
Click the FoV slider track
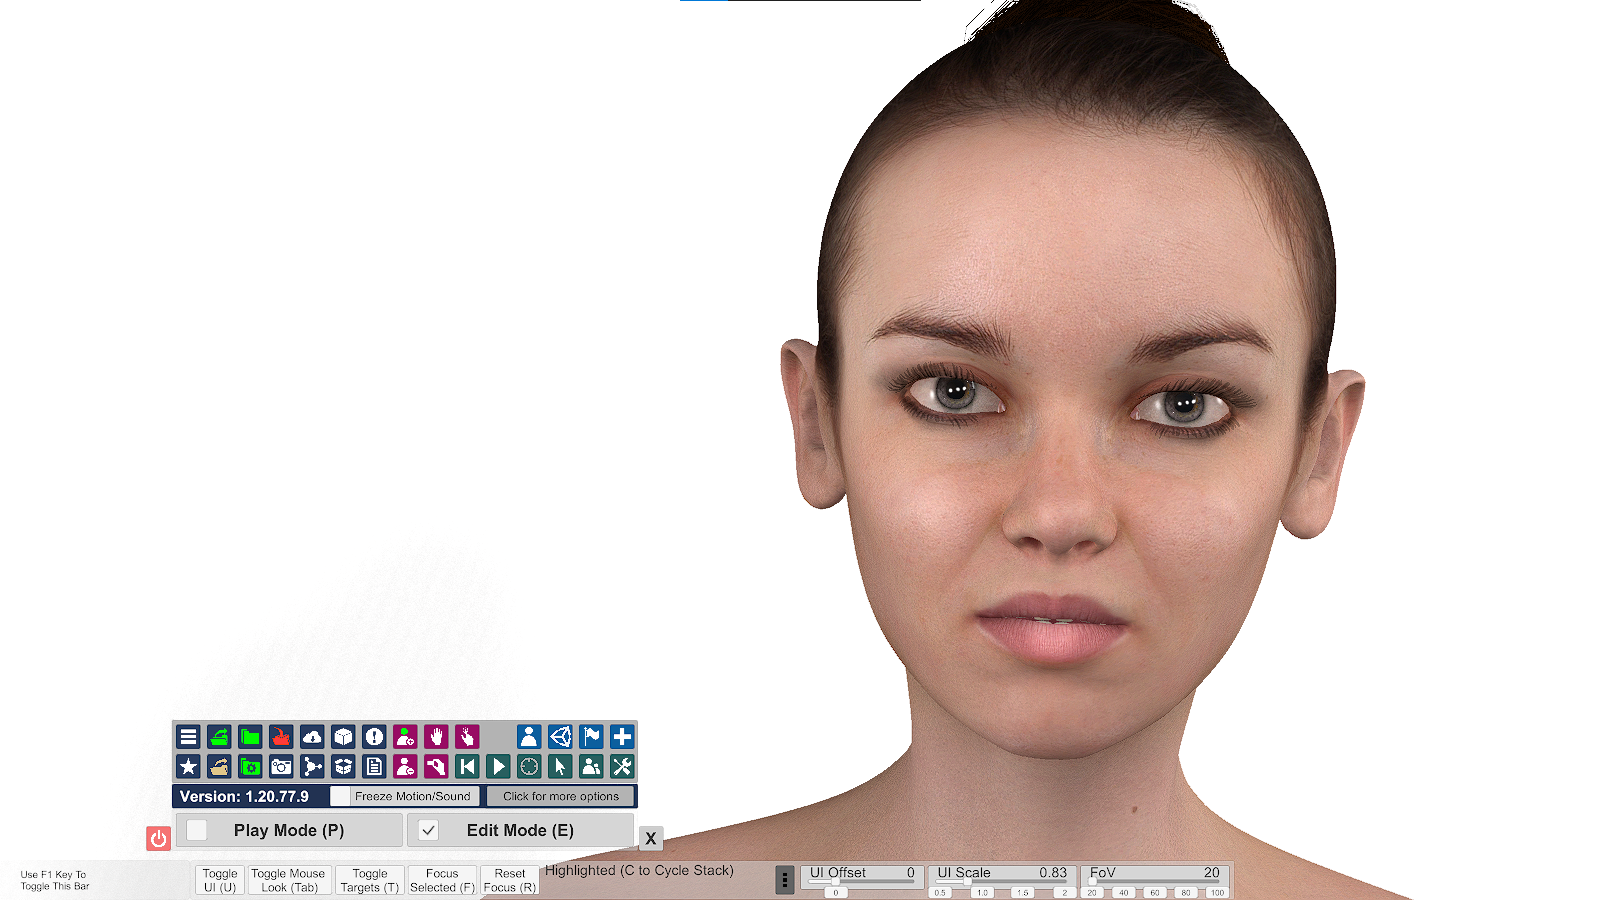click(x=1155, y=883)
